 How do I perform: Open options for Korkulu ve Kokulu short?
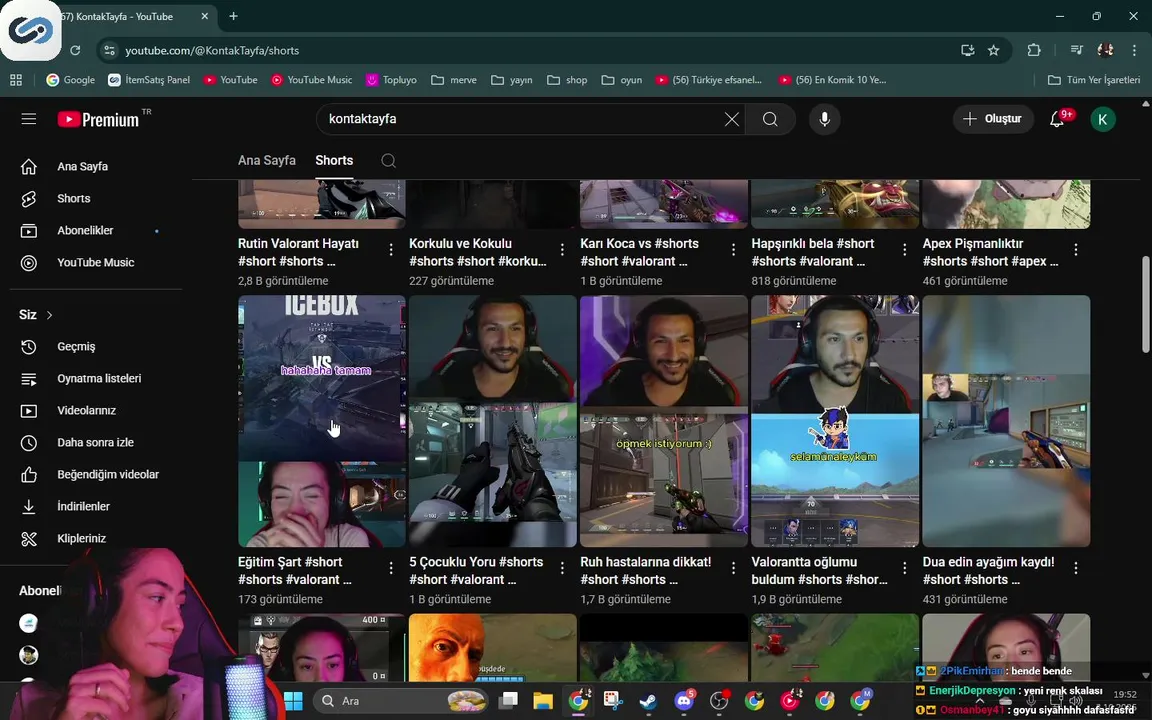coord(562,250)
